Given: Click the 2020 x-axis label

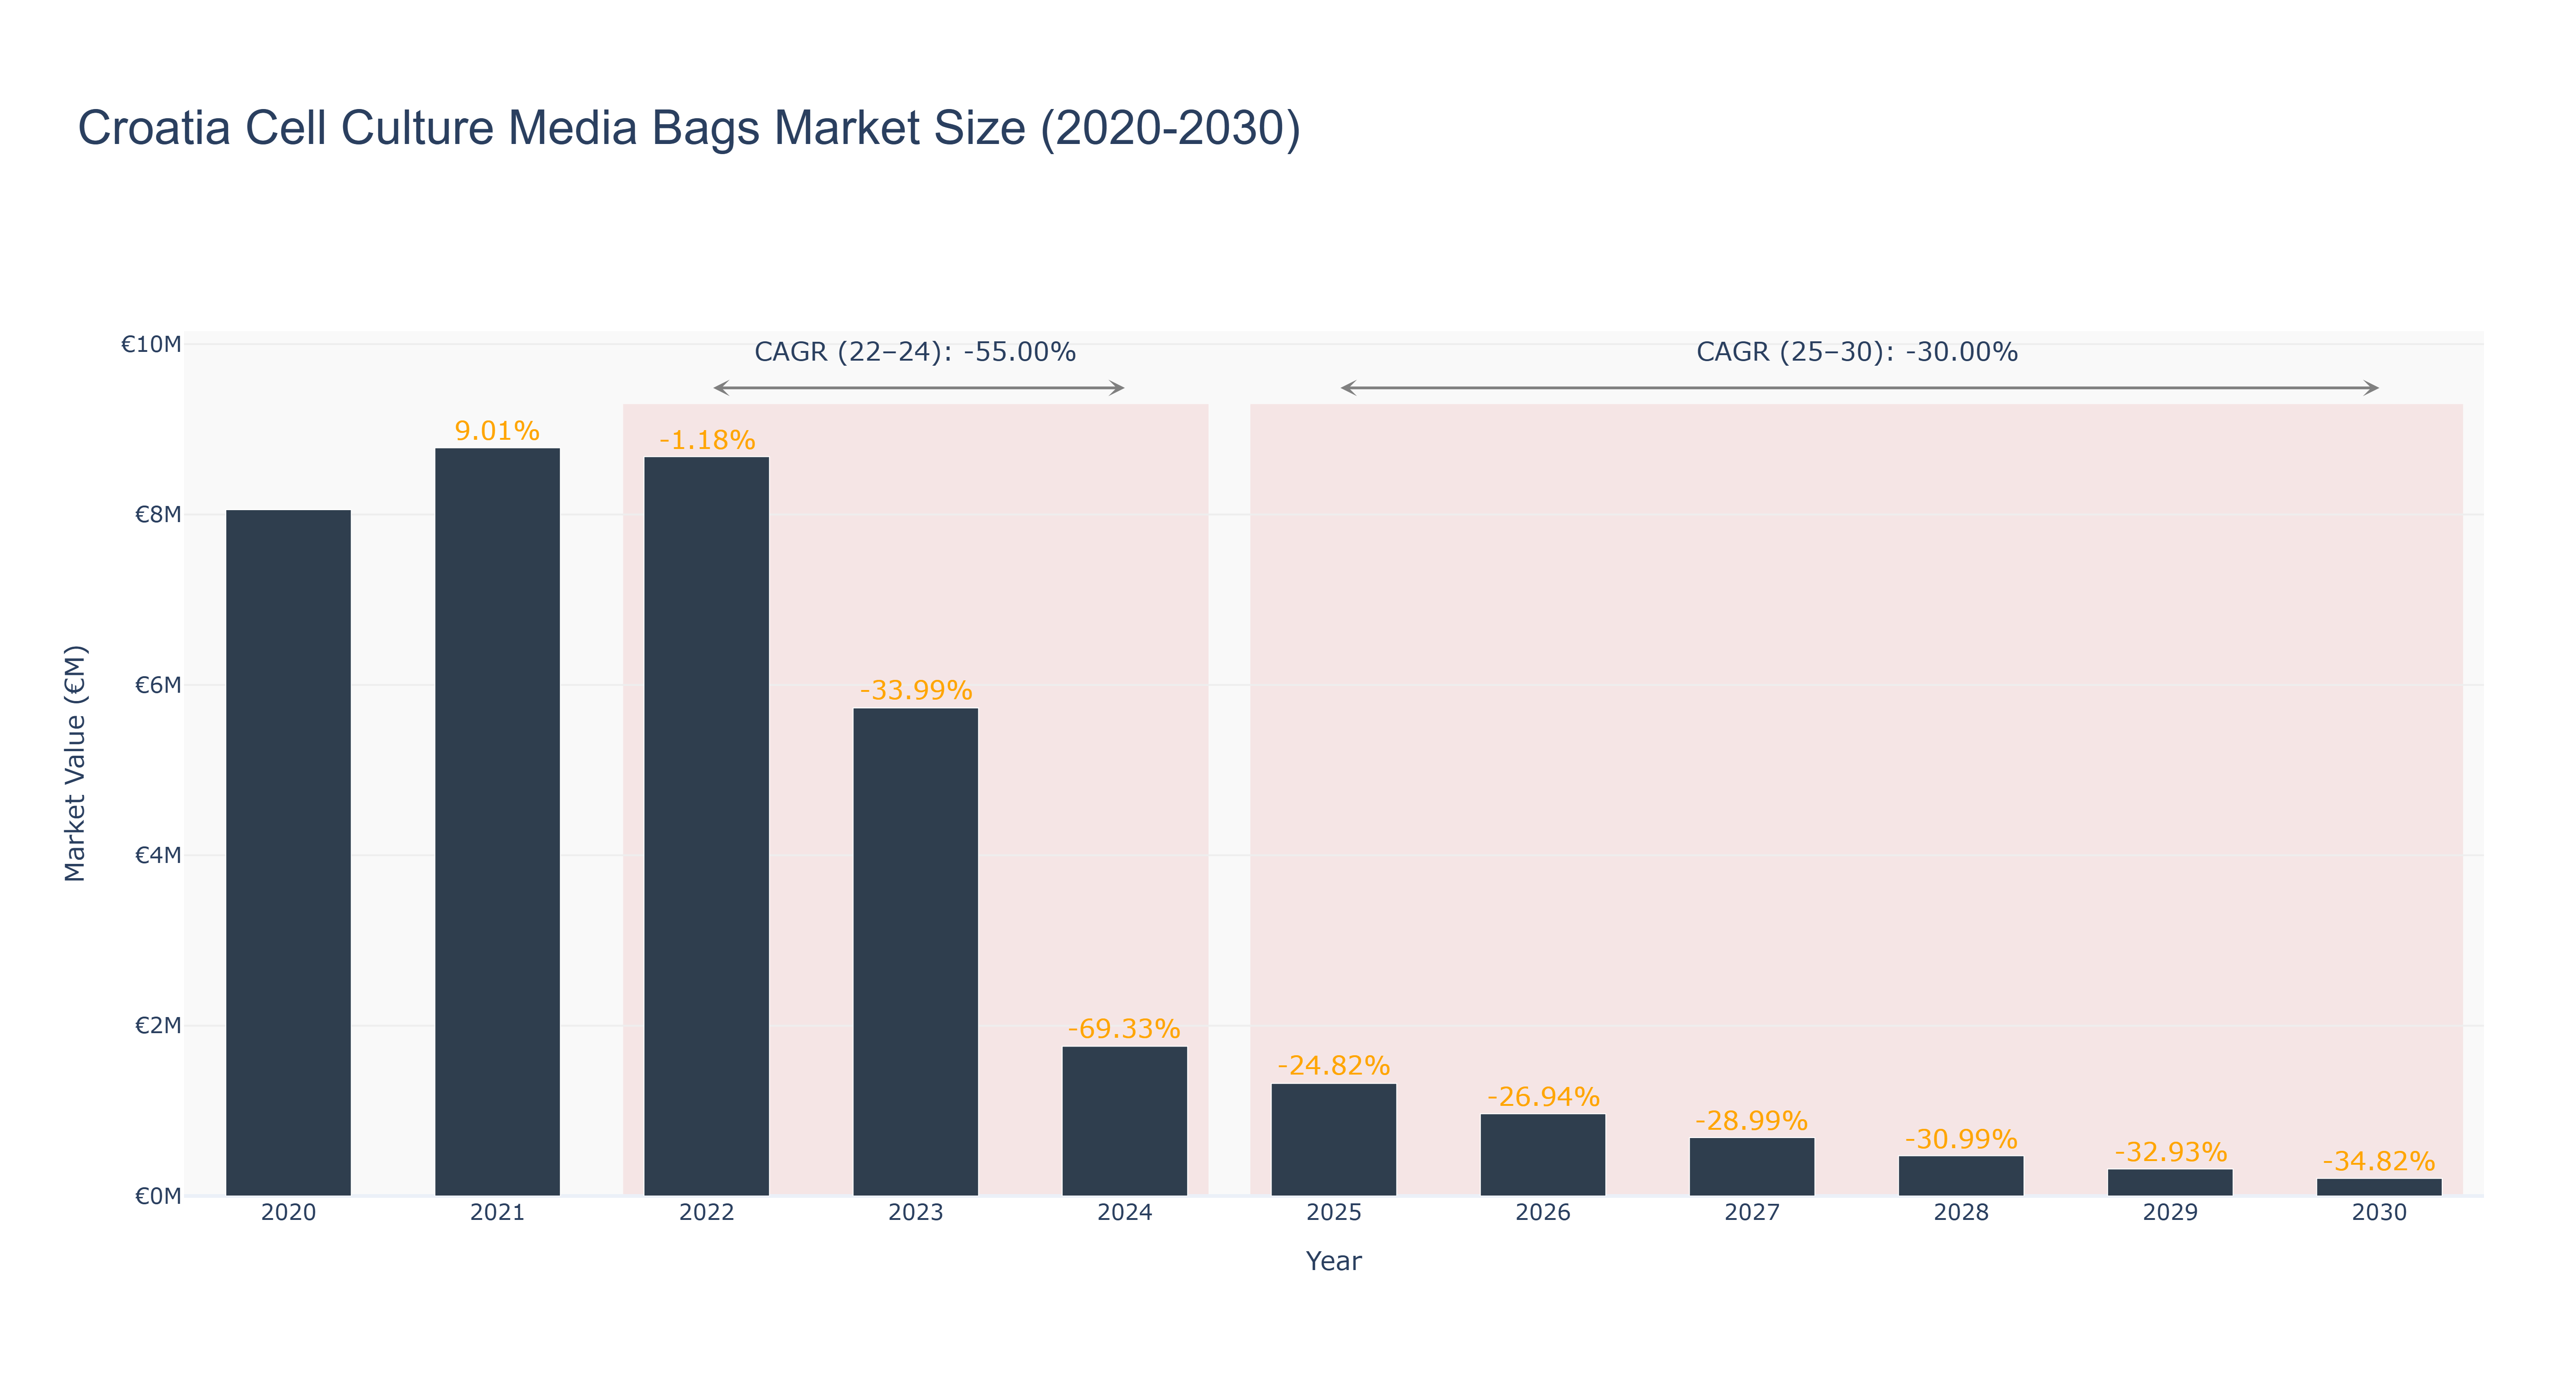Looking at the screenshot, I should [288, 1213].
